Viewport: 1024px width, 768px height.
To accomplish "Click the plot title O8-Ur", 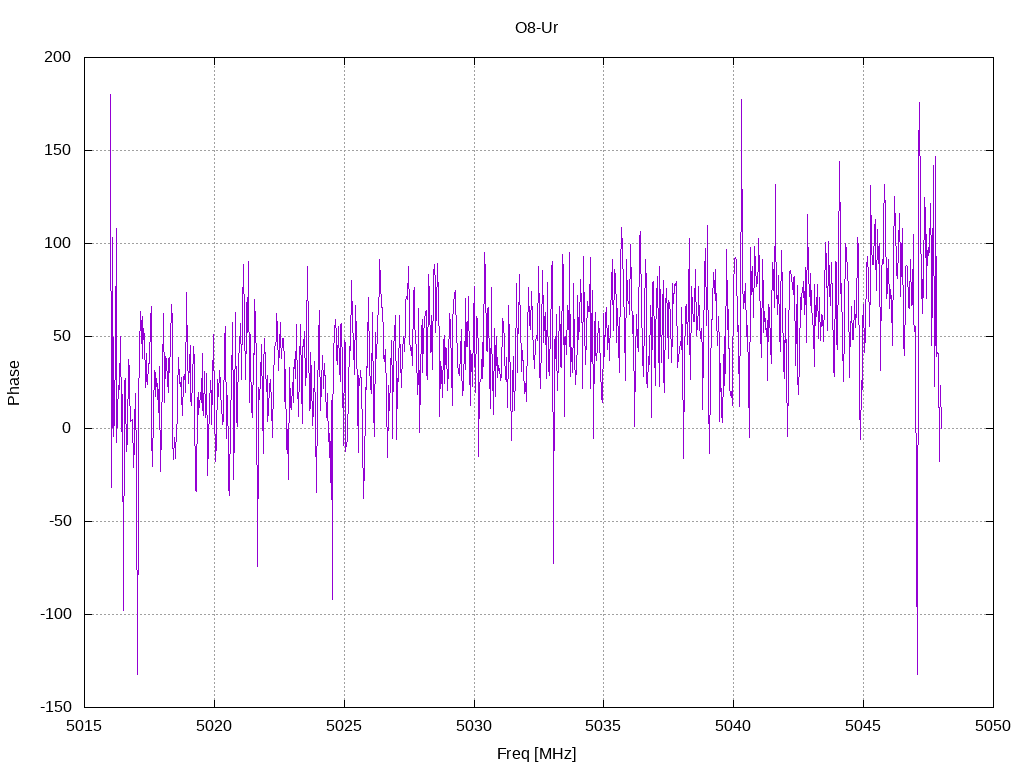I will (x=536, y=27).
